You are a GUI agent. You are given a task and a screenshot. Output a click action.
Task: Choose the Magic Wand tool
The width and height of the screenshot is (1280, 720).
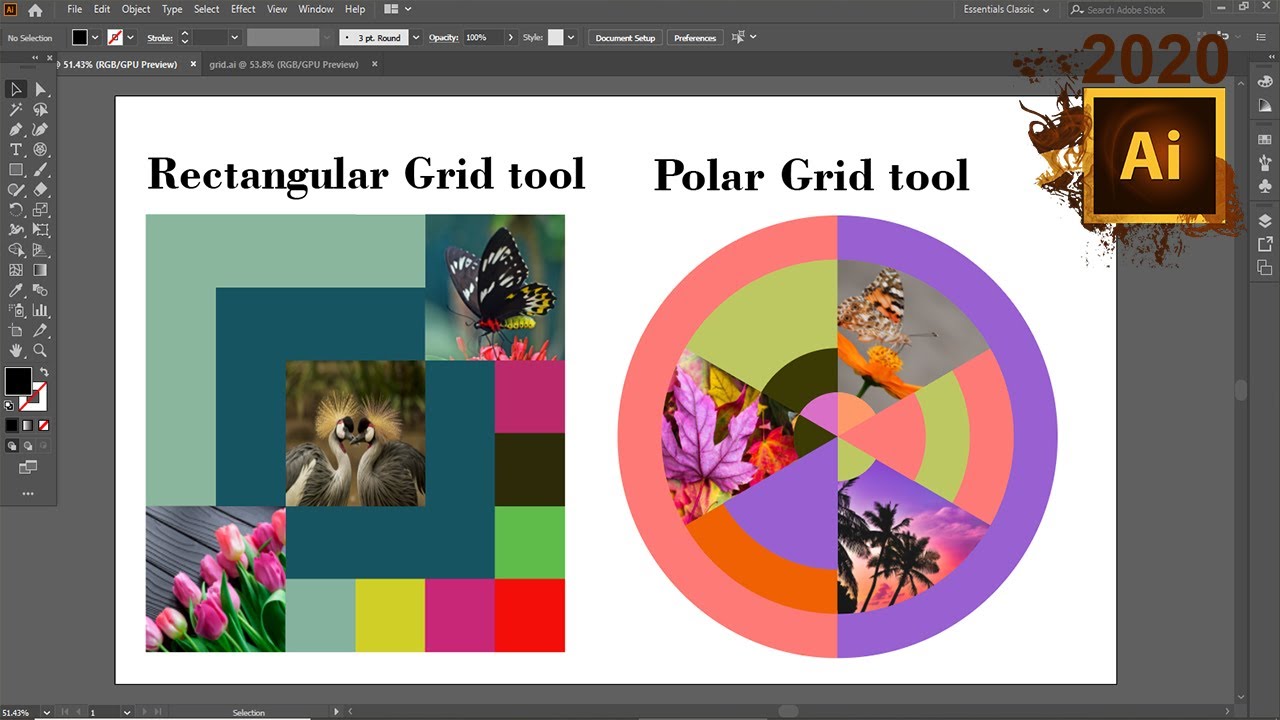coord(16,110)
